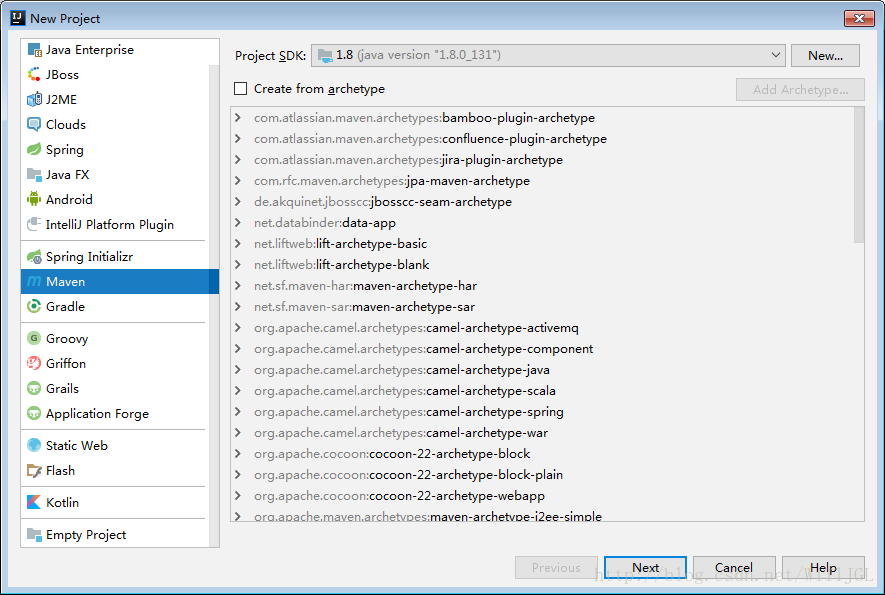Enable Create from archetype checkbox

[240, 89]
